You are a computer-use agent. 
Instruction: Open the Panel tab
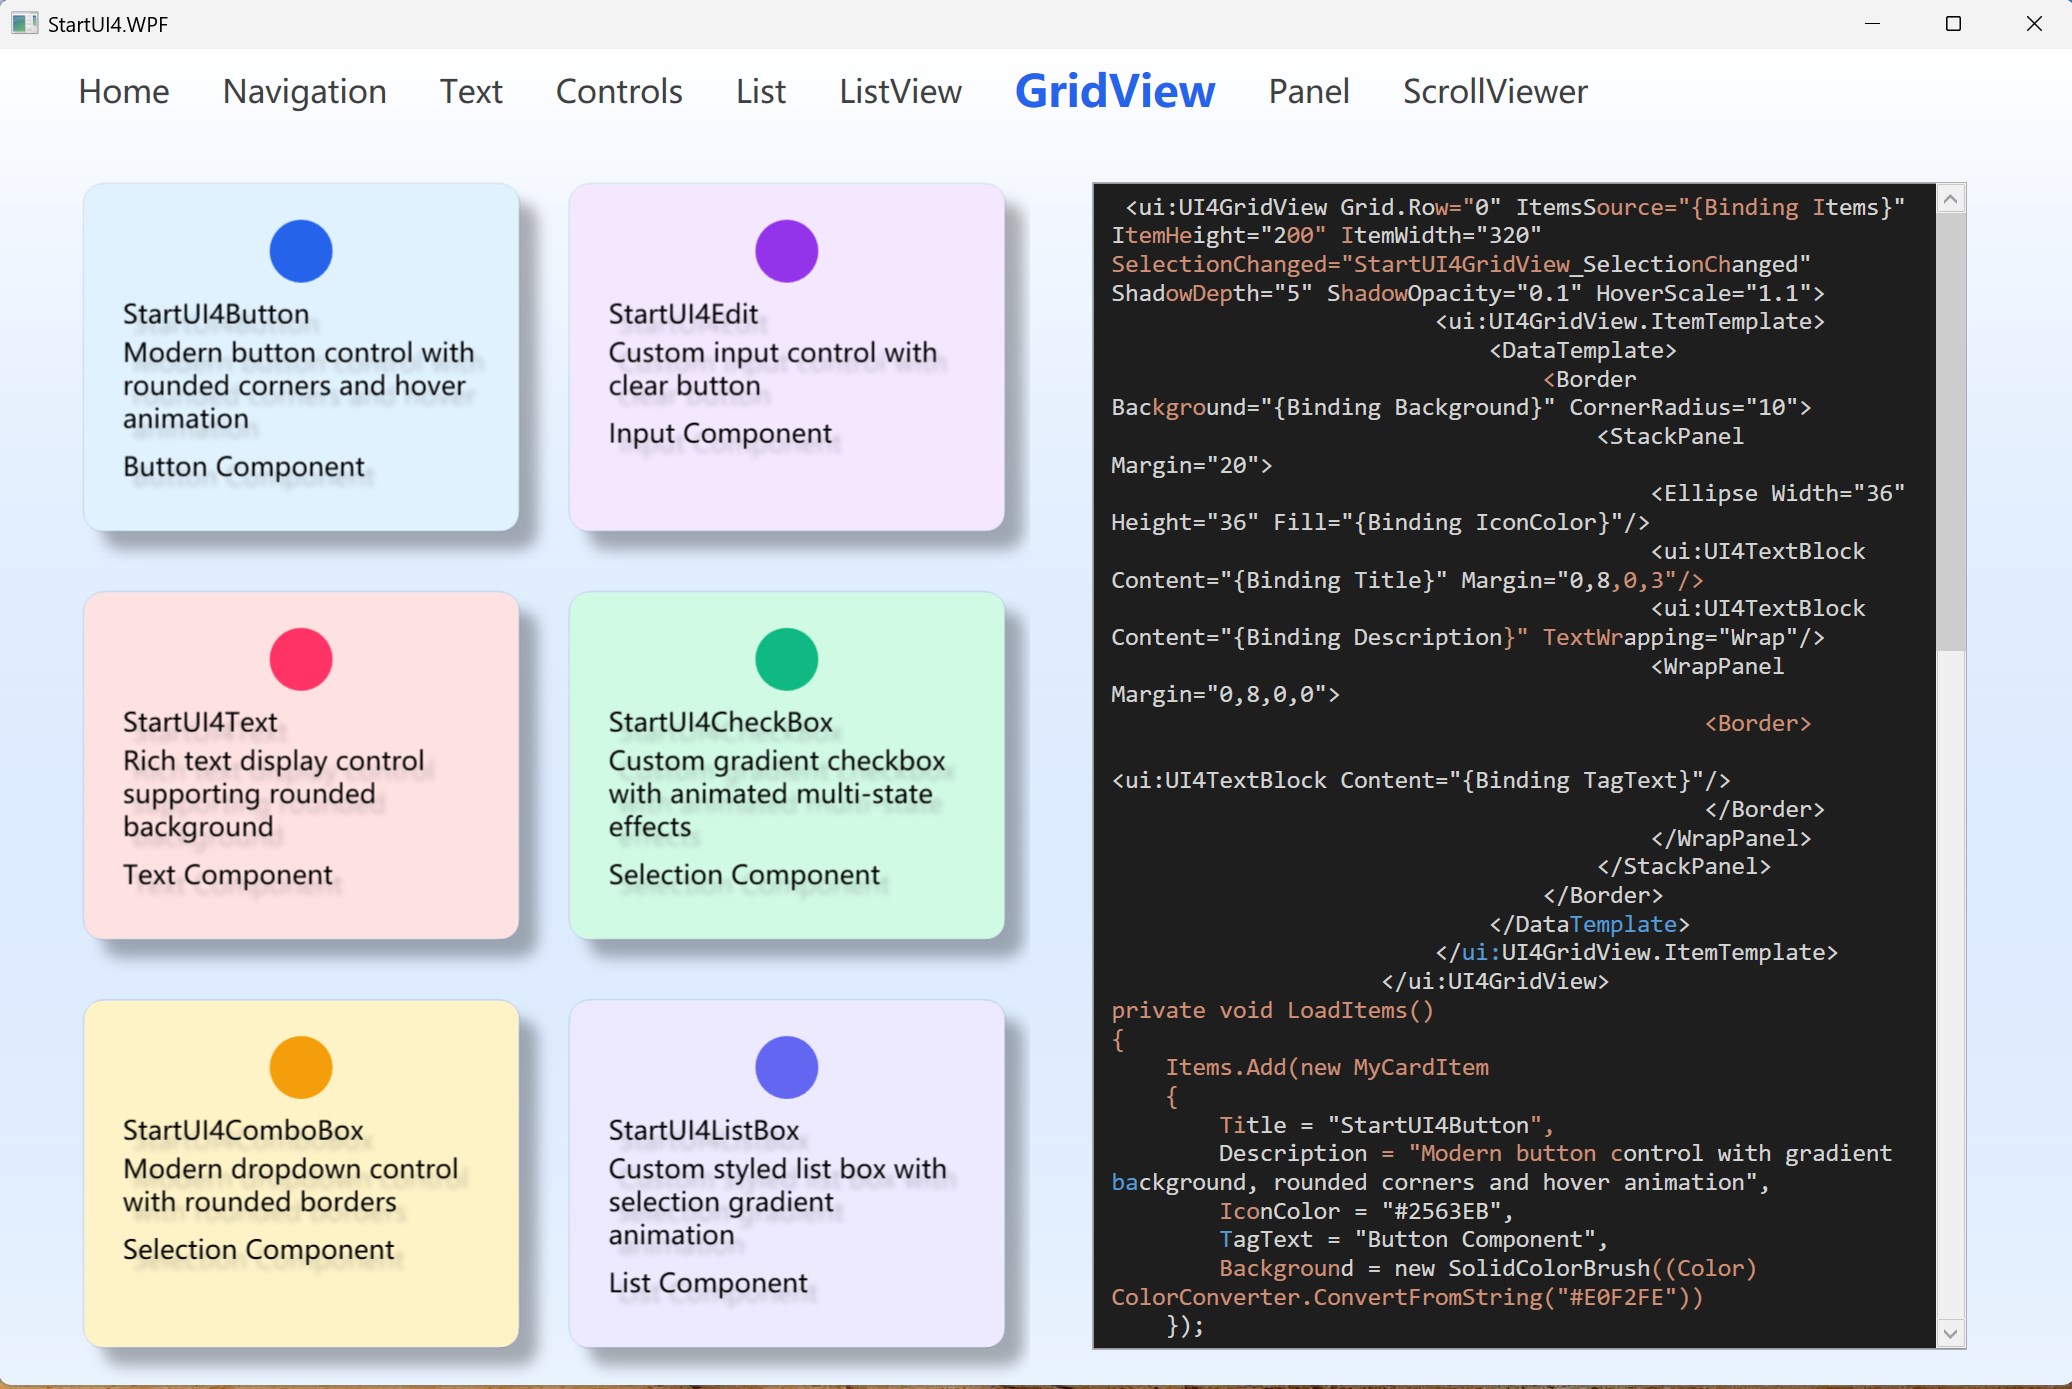(1309, 91)
